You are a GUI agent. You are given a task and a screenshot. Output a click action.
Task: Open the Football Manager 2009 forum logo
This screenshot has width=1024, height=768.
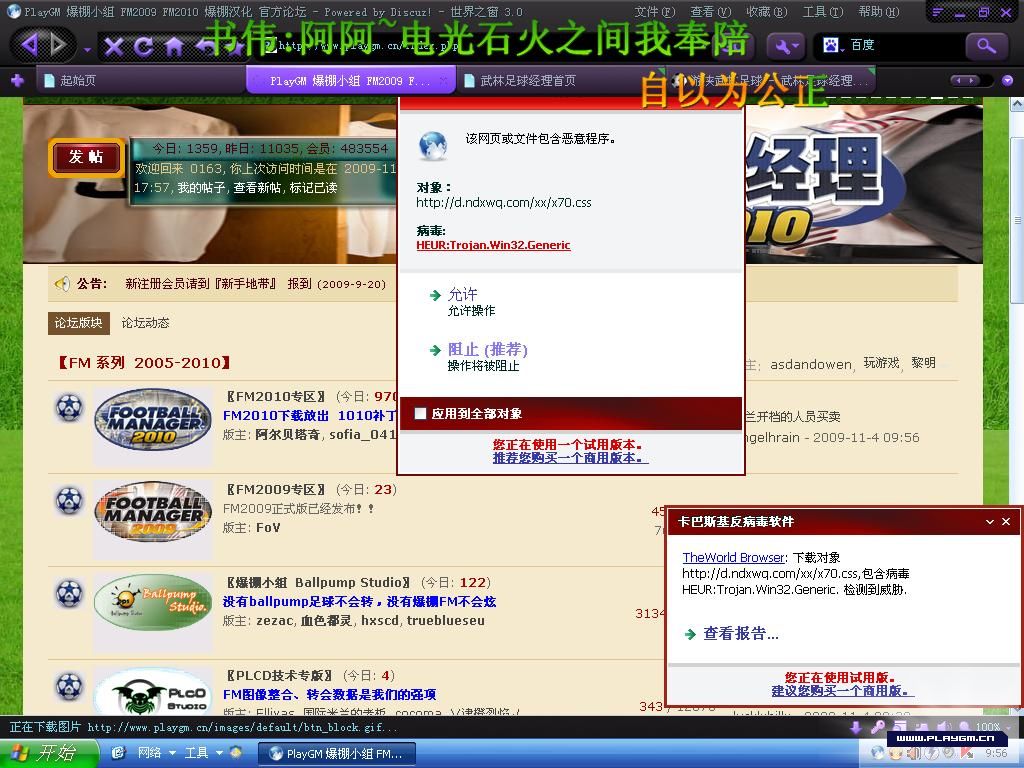[153, 512]
